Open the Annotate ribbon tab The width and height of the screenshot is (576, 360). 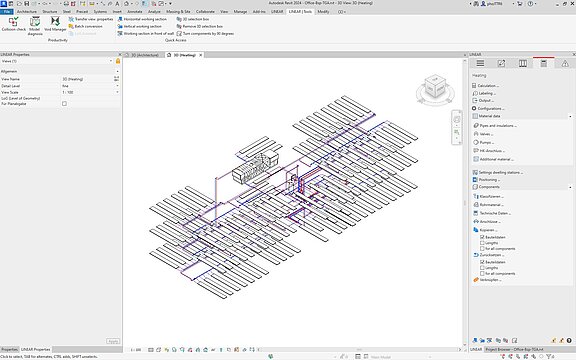(x=134, y=12)
